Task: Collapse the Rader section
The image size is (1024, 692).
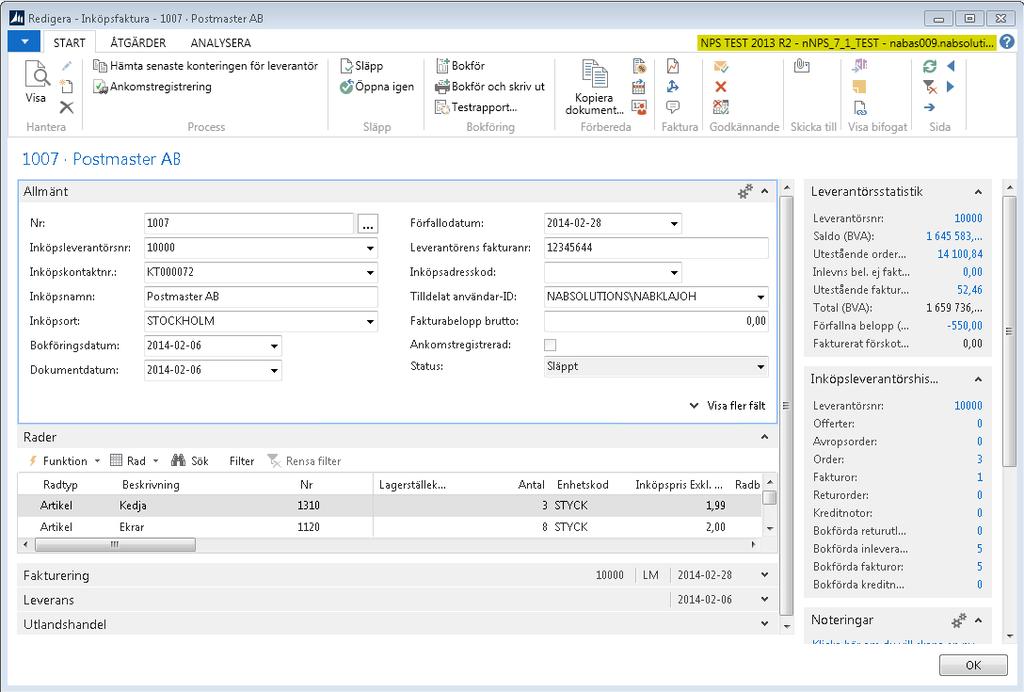Action: click(765, 437)
